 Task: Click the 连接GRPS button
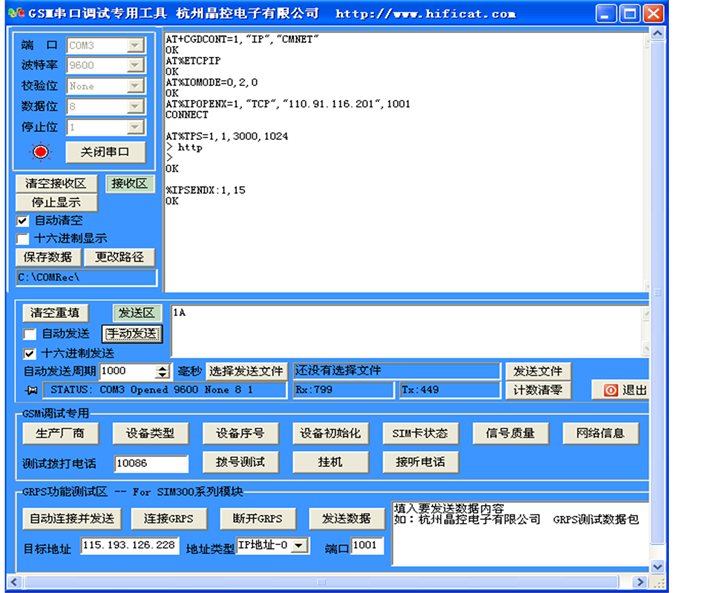click(x=169, y=518)
